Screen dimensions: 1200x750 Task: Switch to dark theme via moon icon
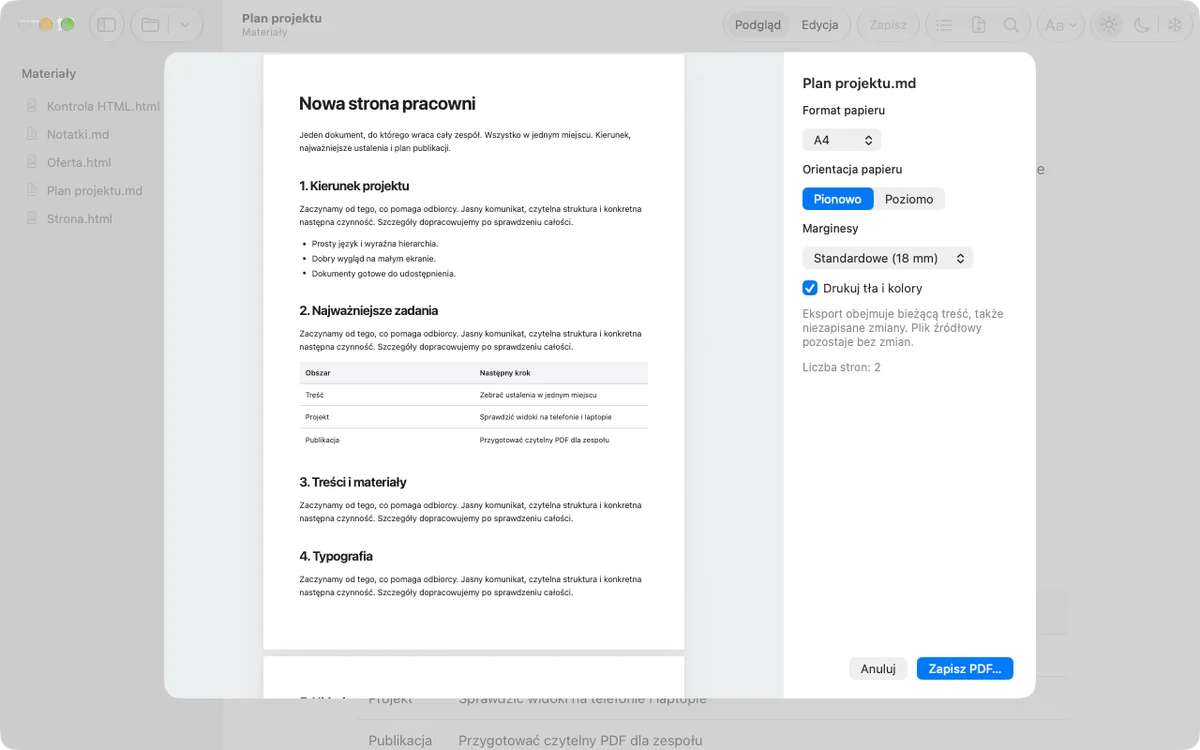pyautogui.click(x=1142, y=25)
